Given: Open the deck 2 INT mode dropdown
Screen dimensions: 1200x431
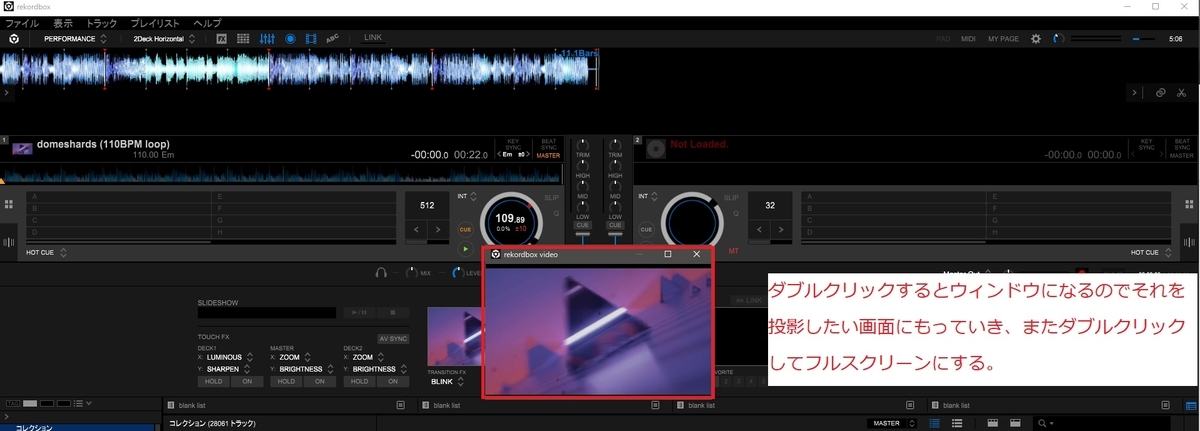Looking at the screenshot, I should click(x=649, y=196).
